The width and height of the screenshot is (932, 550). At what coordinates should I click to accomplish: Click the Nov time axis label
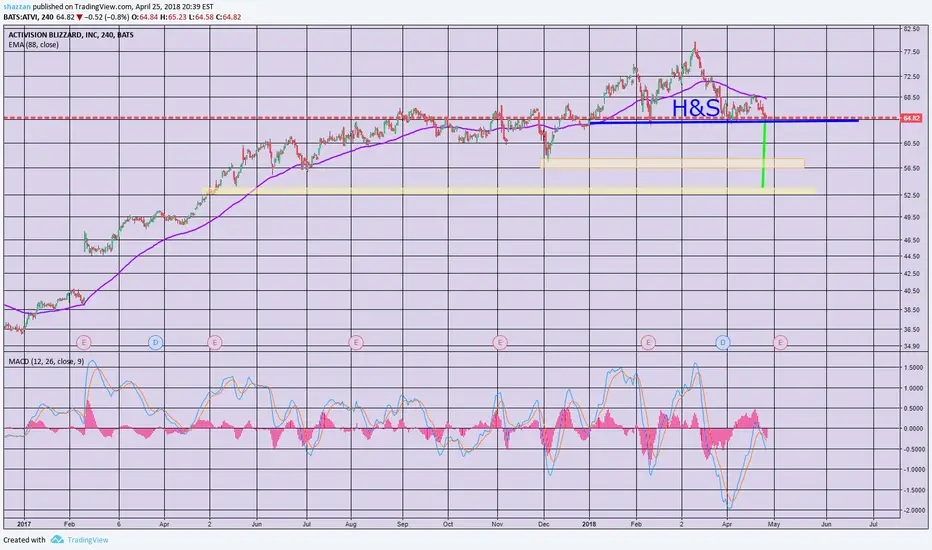pos(498,524)
